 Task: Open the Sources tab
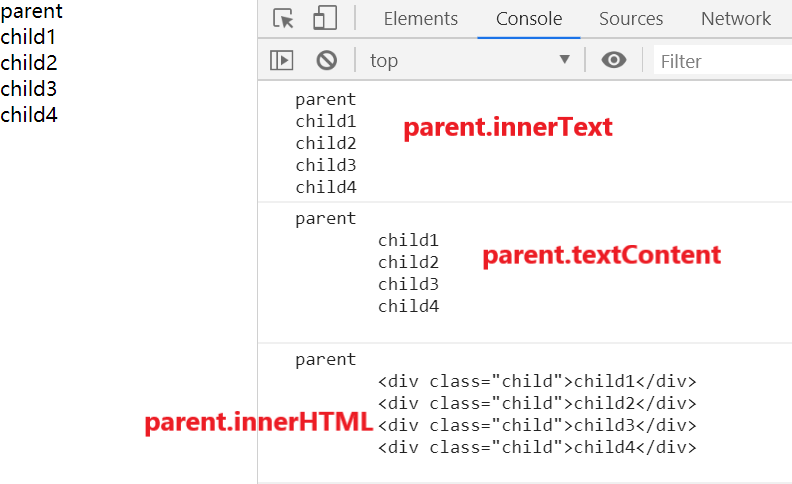pos(631,19)
